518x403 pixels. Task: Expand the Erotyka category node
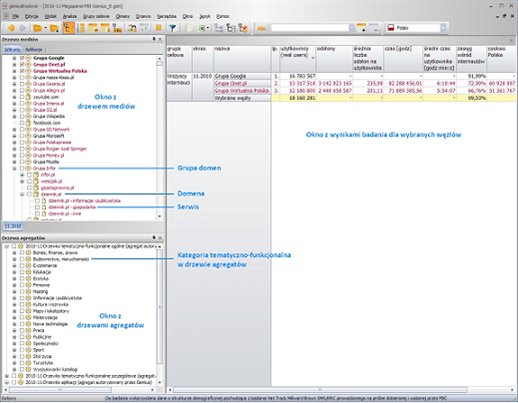coord(14,279)
